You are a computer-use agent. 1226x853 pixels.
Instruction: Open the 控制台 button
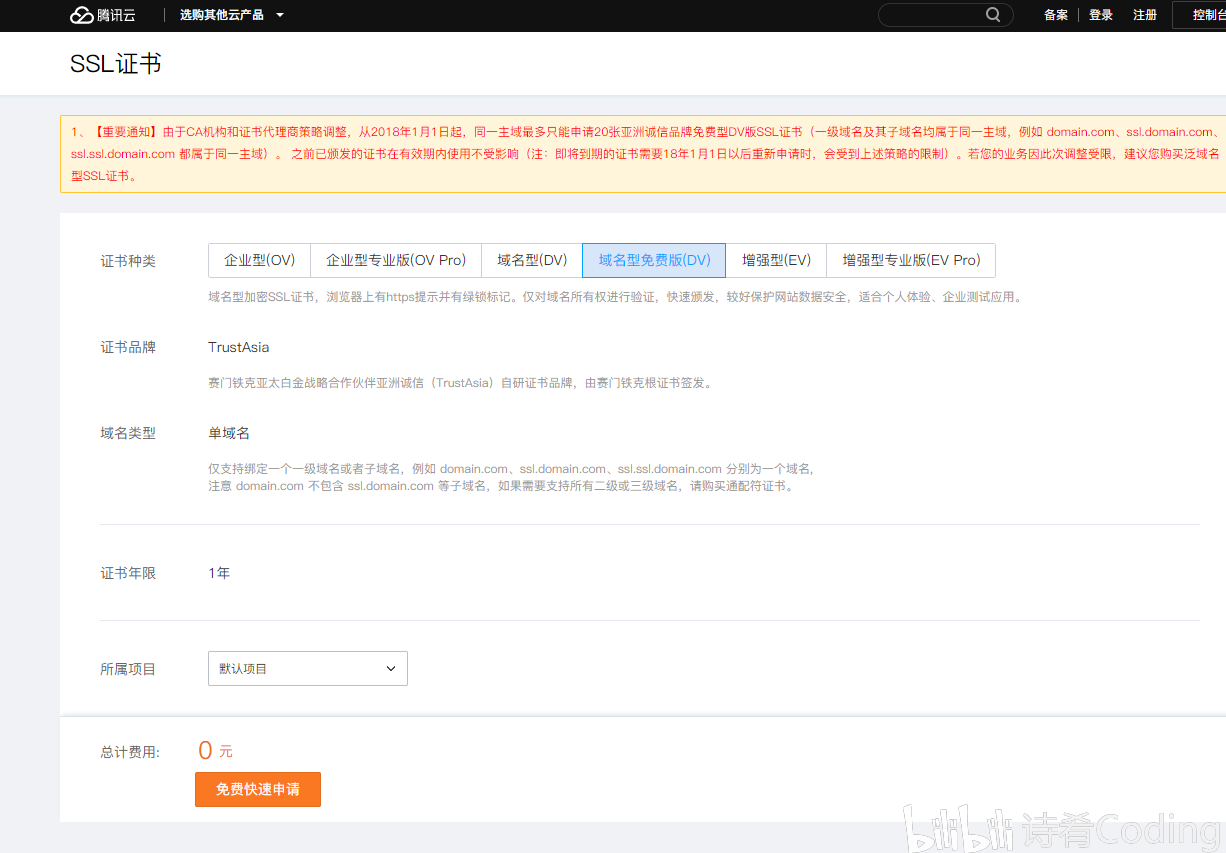click(x=1199, y=15)
